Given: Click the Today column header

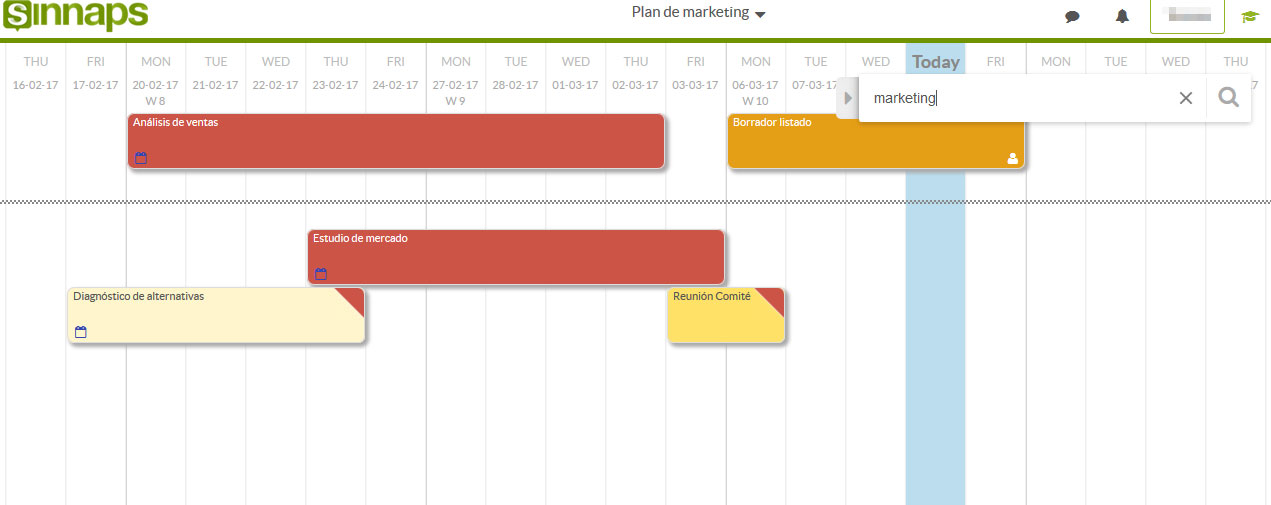Looking at the screenshot, I should pyautogui.click(x=935, y=62).
